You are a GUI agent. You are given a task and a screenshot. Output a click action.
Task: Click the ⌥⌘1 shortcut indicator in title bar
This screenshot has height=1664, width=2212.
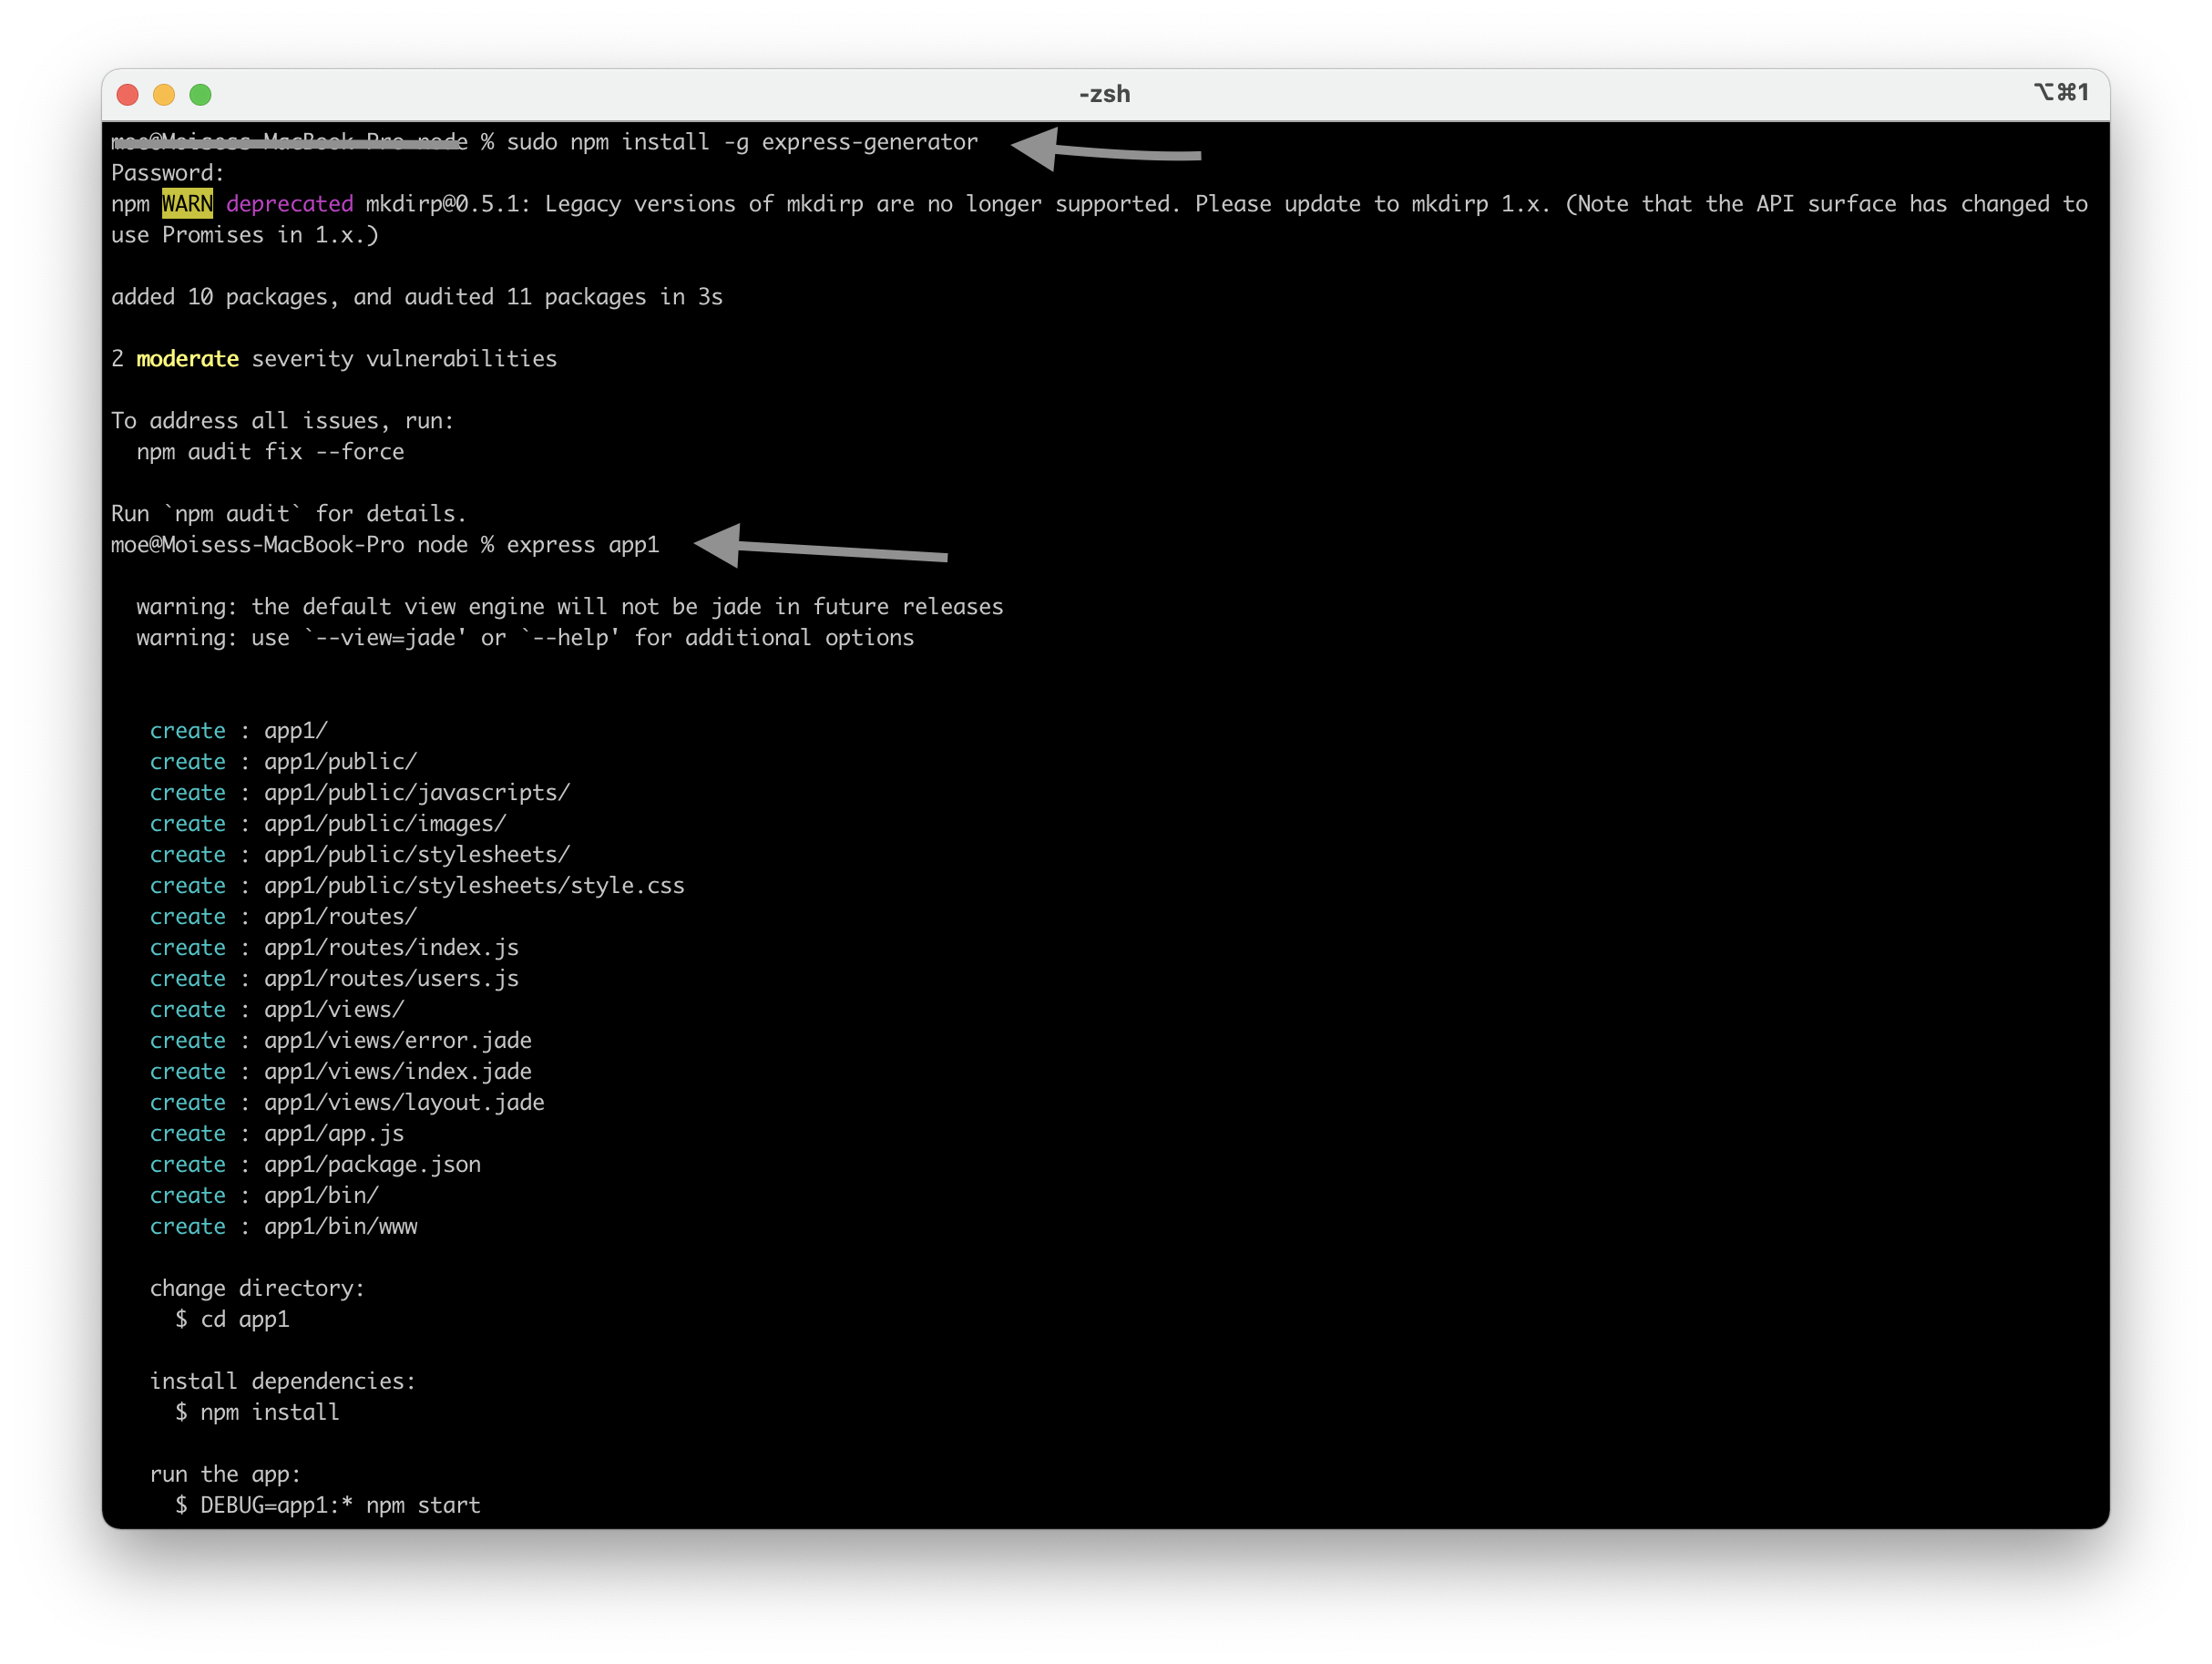(x=2061, y=92)
